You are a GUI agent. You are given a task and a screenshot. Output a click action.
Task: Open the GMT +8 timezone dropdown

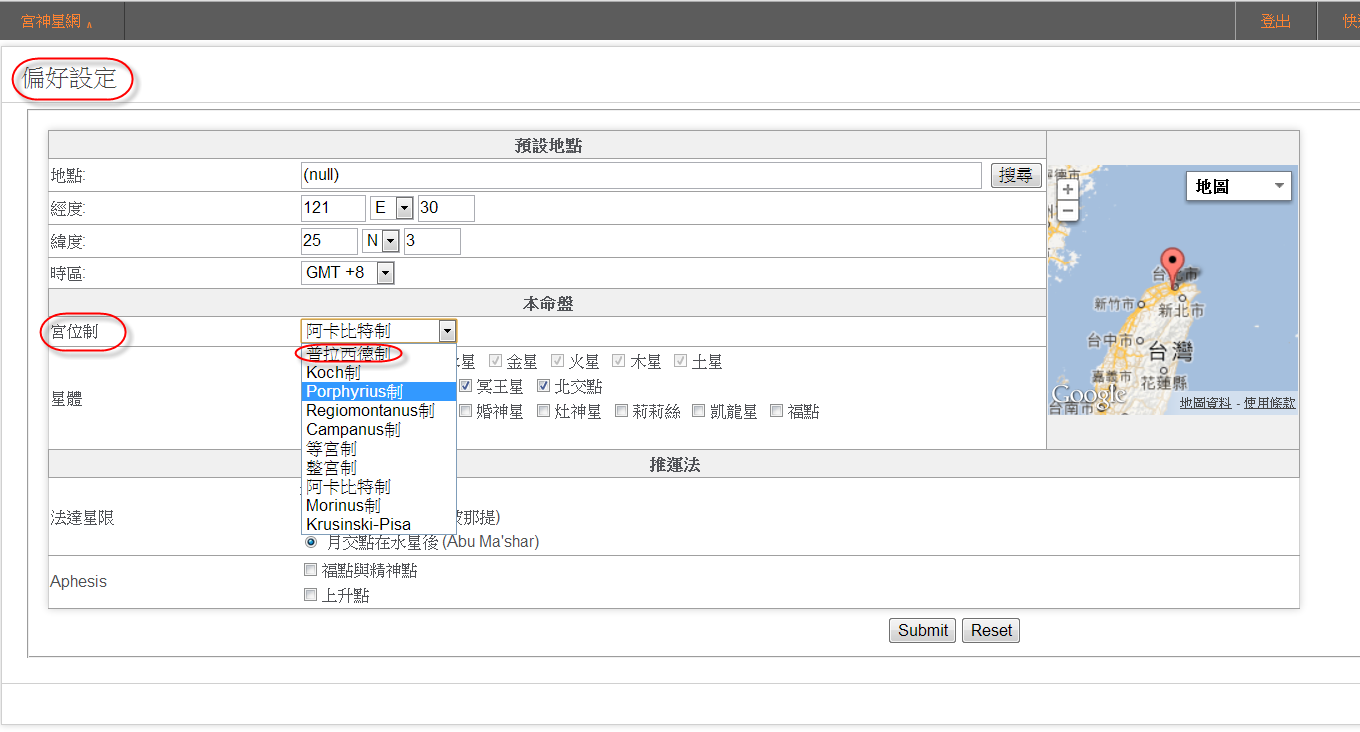pyautogui.click(x=385, y=273)
